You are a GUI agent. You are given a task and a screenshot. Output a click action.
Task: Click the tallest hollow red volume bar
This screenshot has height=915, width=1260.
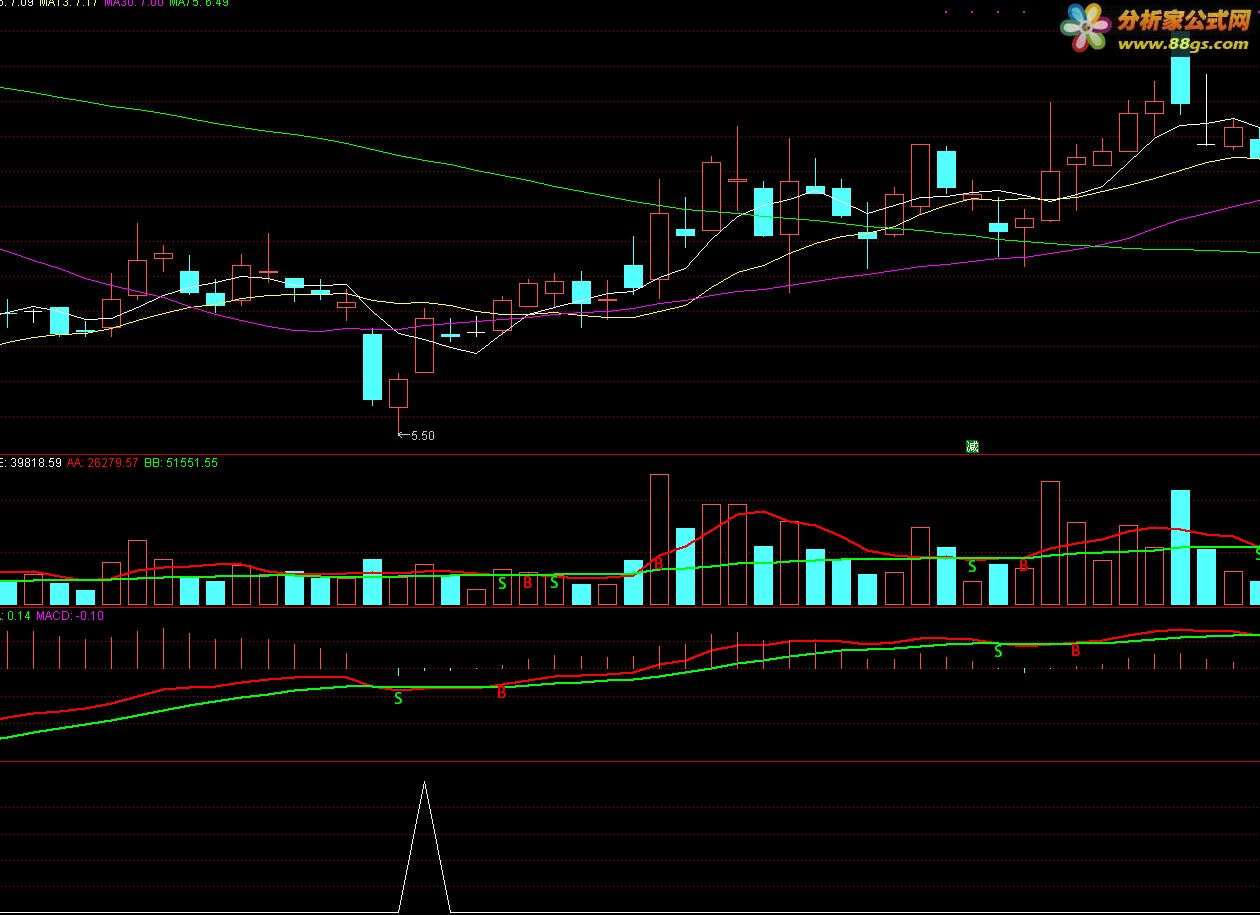tap(659, 539)
